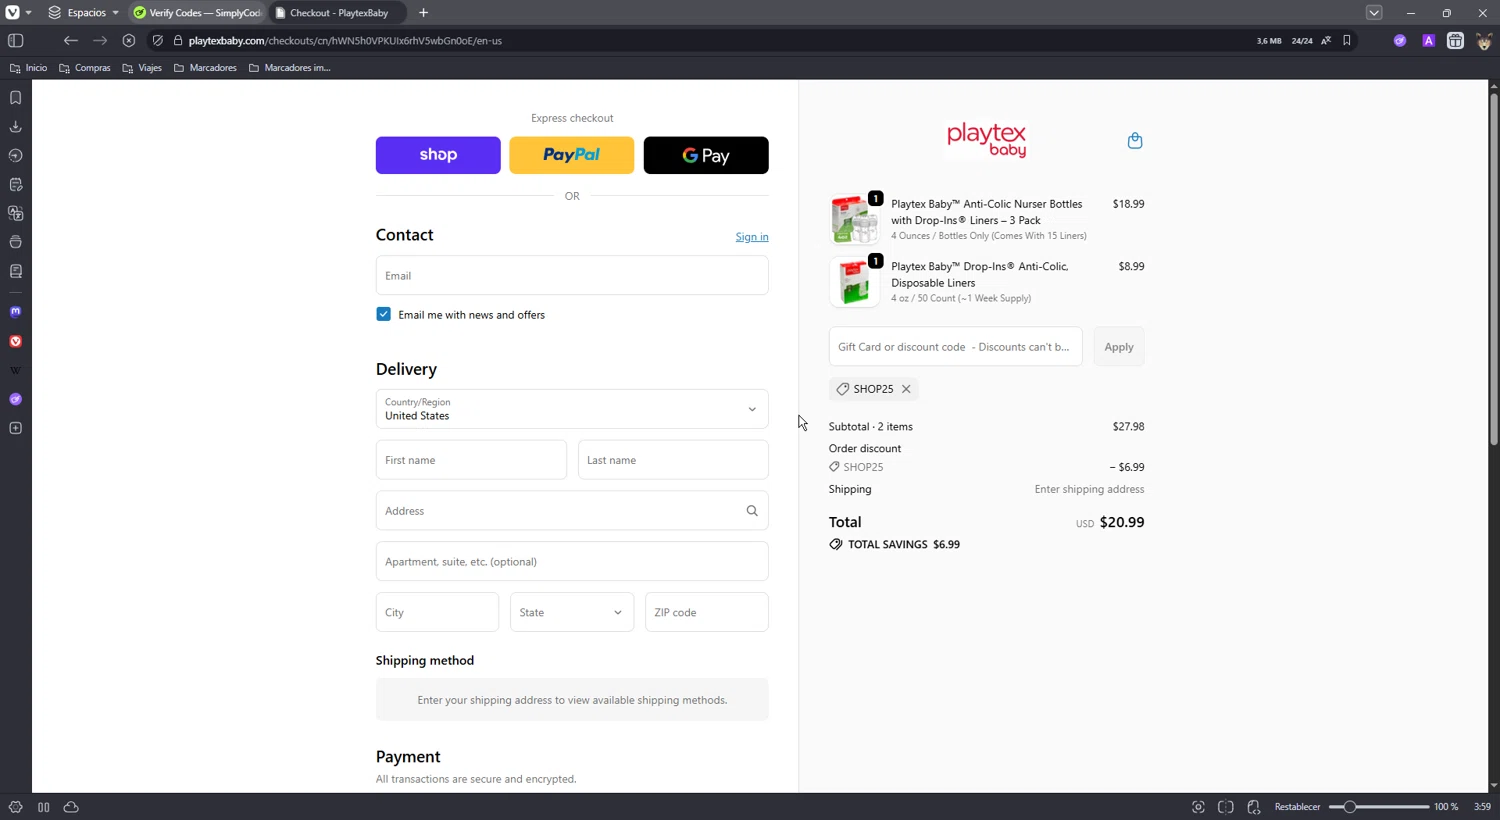Open the tab list dropdown arrow
Image resolution: width=1500 pixels, height=820 pixels.
1374,13
